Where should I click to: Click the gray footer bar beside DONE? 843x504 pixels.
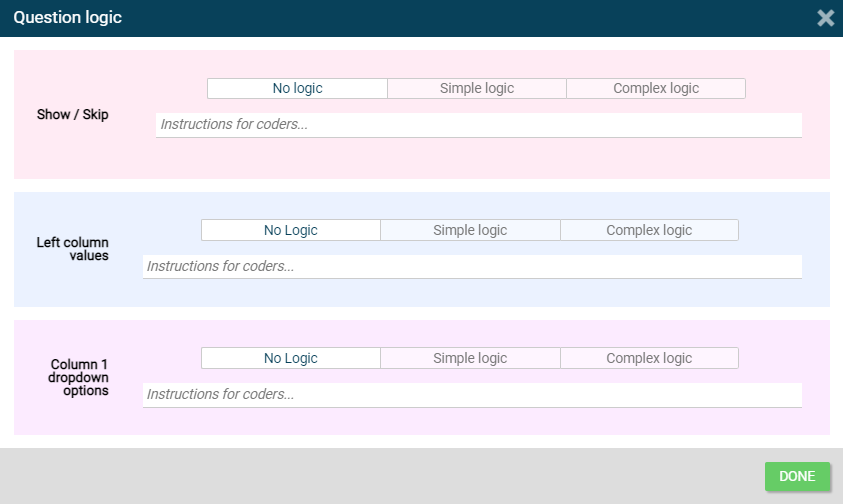click(400, 476)
